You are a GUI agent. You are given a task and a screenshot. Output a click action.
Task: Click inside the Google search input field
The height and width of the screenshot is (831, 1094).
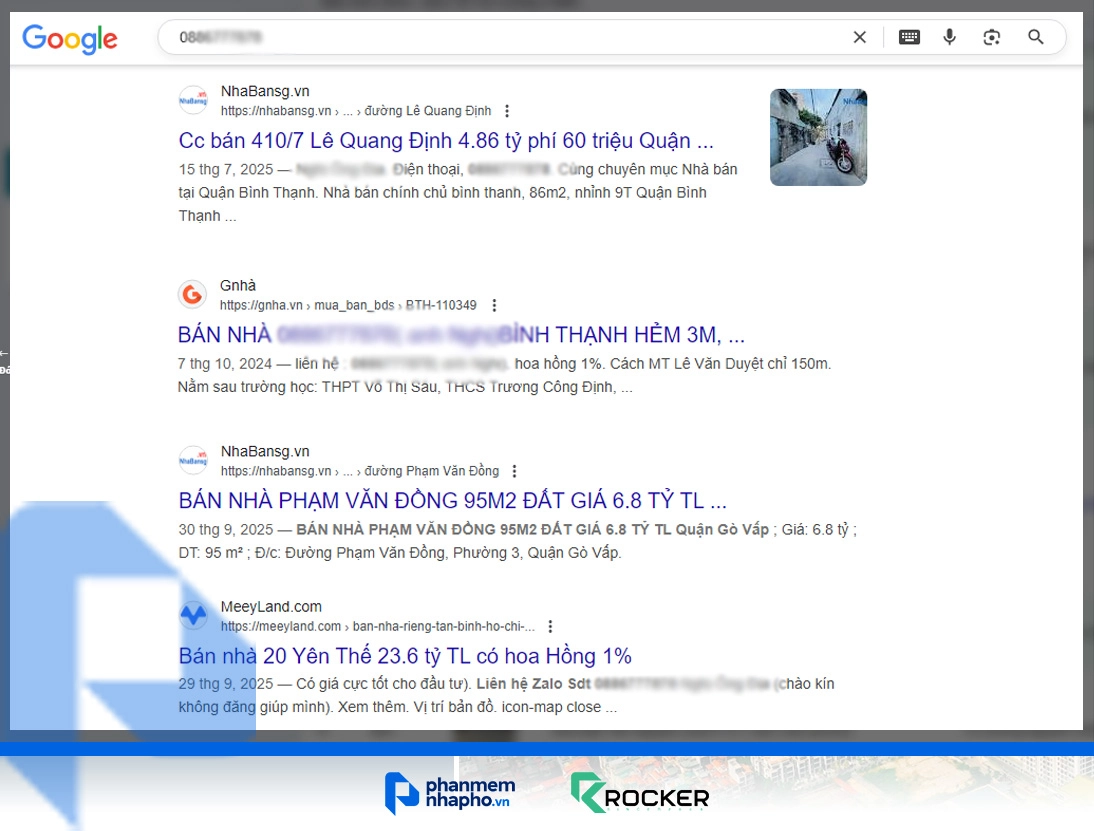(500, 38)
